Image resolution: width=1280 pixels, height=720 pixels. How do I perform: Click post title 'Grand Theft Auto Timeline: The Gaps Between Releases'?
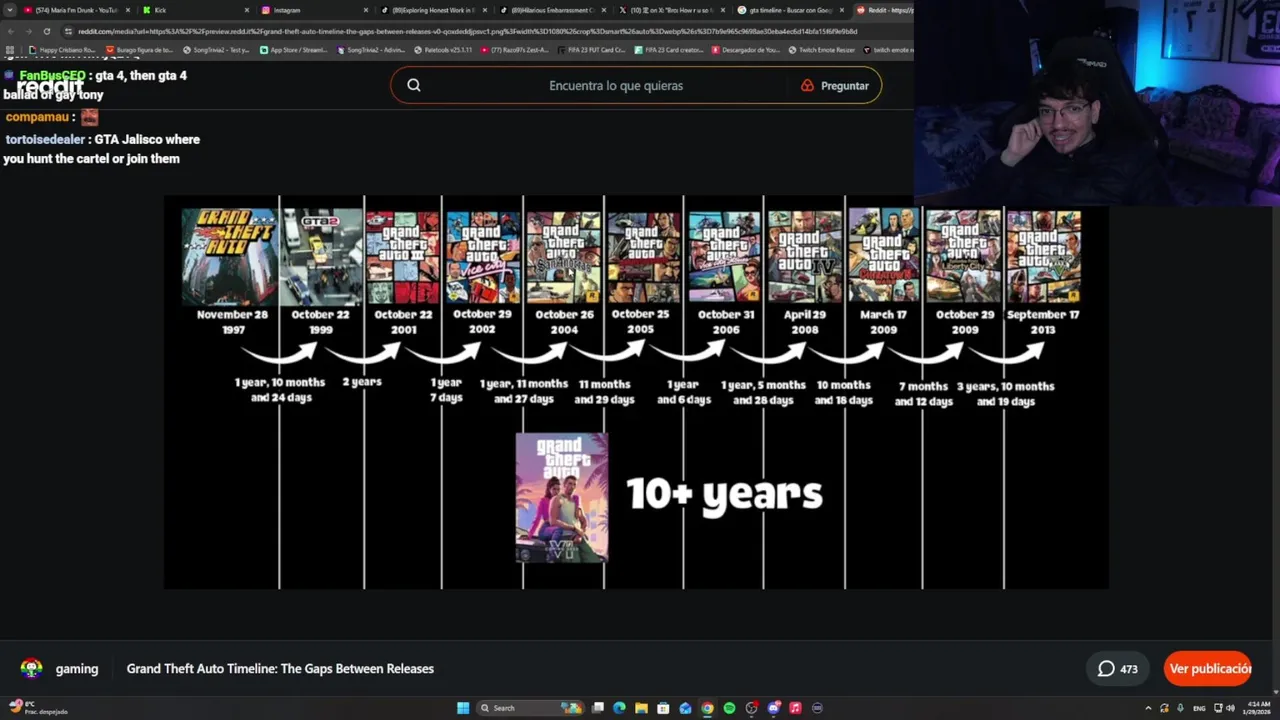pos(280,669)
